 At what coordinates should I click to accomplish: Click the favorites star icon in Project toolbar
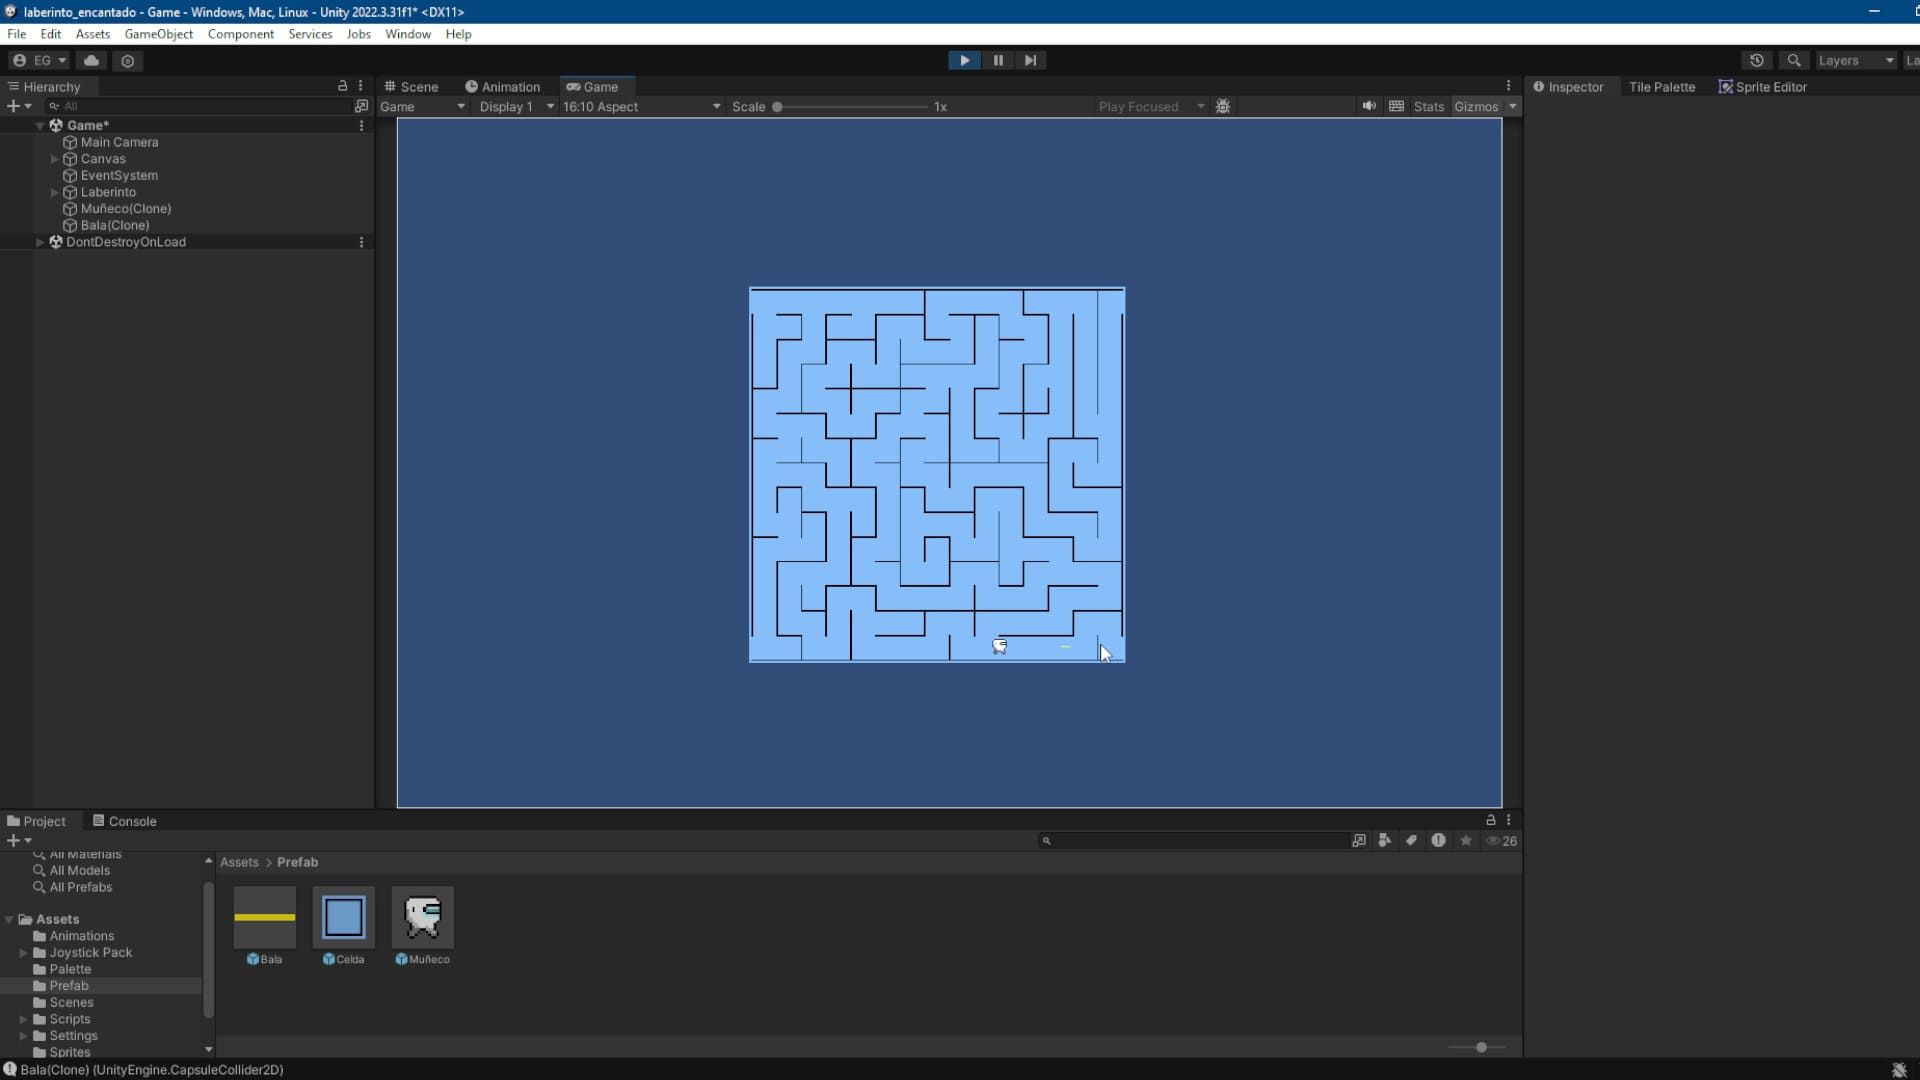(x=1465, y=841)
